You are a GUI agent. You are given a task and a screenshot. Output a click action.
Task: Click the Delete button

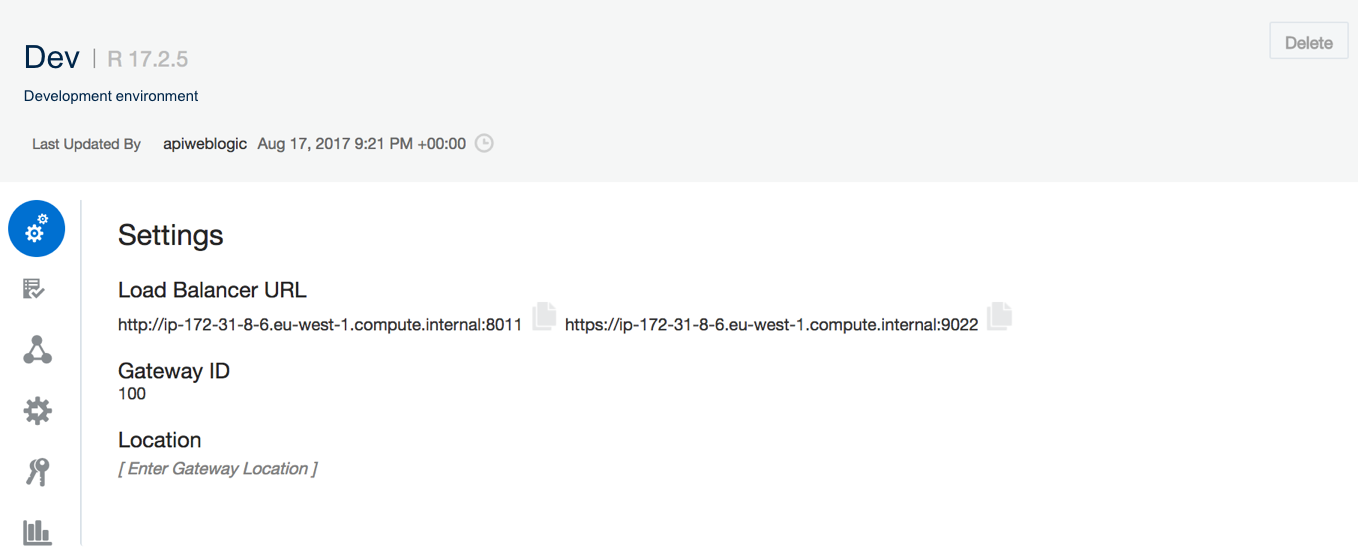pyautogui.click(x=1308, y=42)
